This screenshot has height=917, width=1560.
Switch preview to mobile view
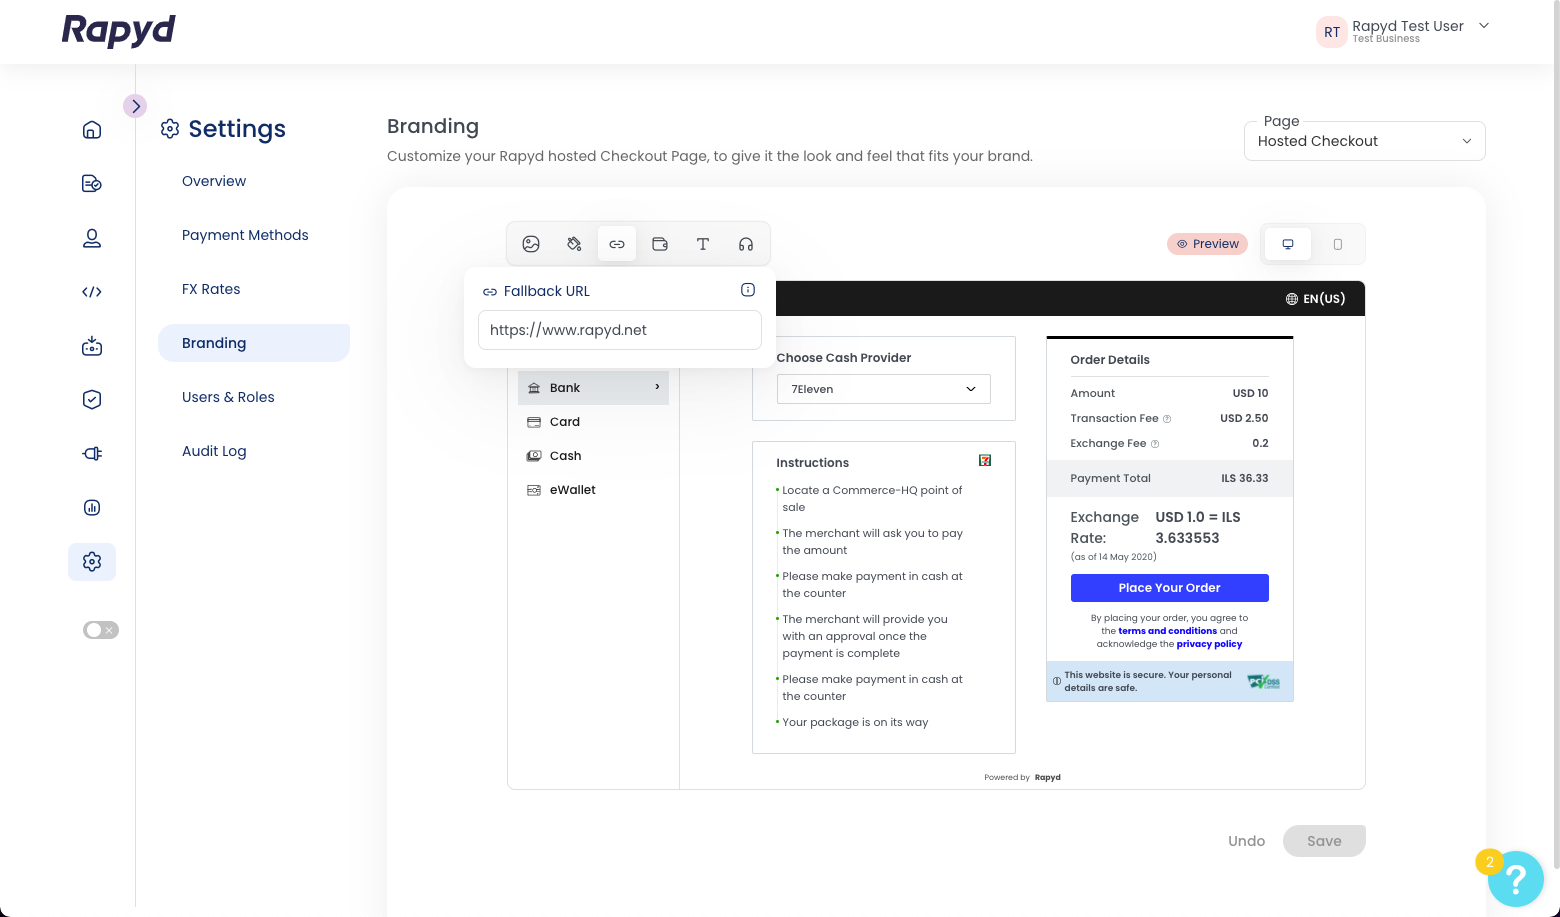pyautogui.click(x=1338, y=244)
